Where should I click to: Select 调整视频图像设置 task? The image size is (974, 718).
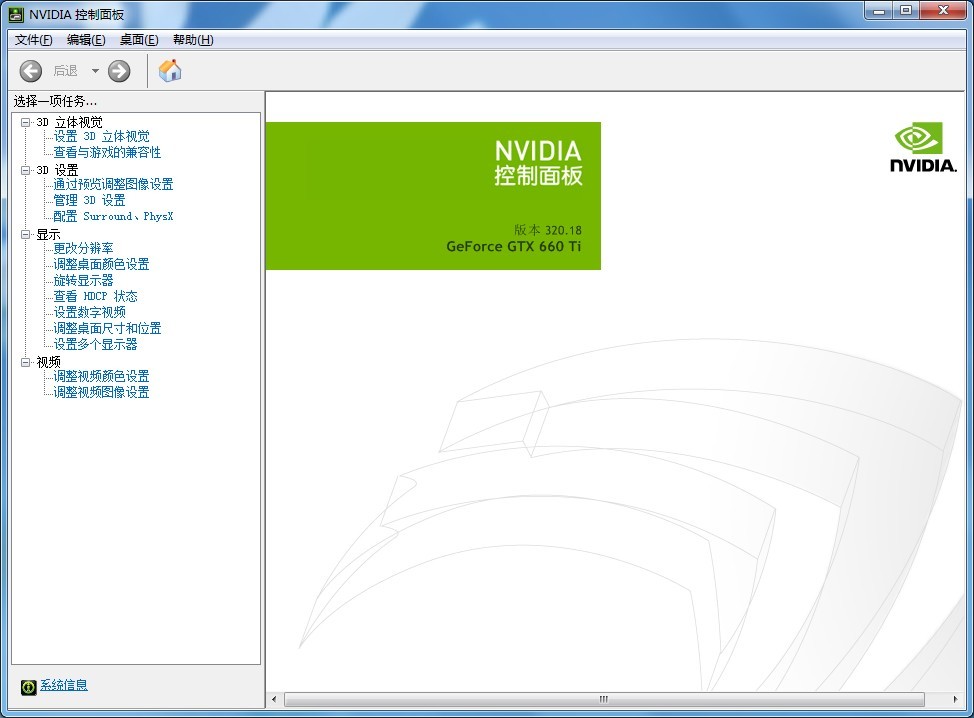(101, 392)
